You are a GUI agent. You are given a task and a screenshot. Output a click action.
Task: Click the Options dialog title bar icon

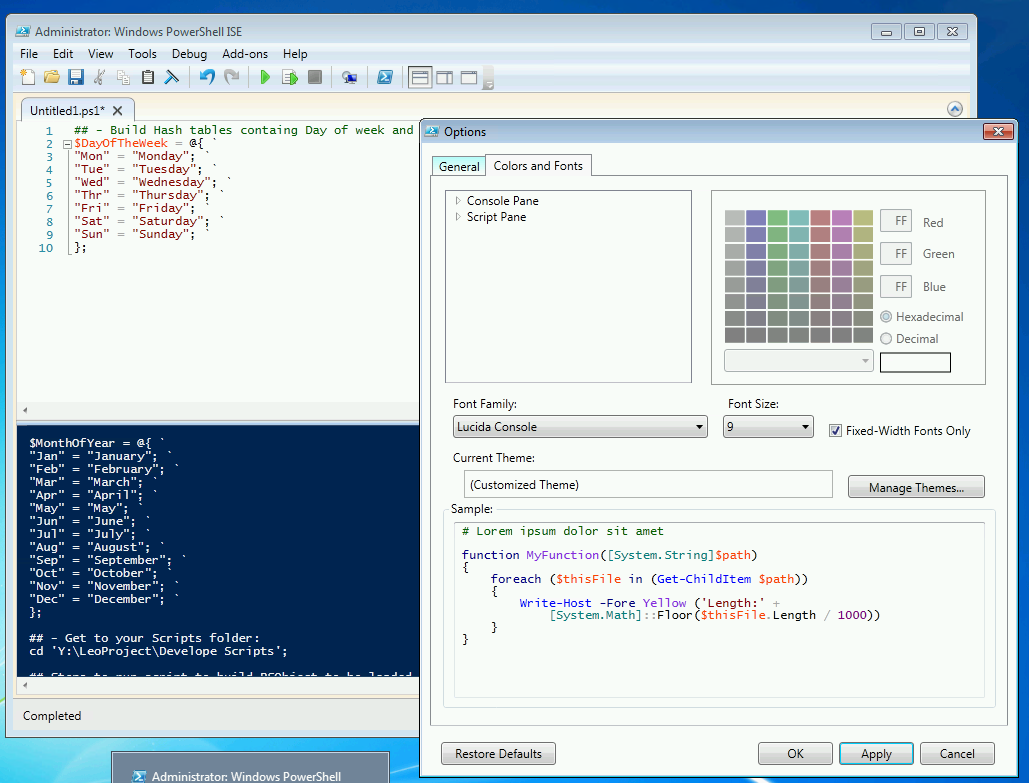coord(432,131)
